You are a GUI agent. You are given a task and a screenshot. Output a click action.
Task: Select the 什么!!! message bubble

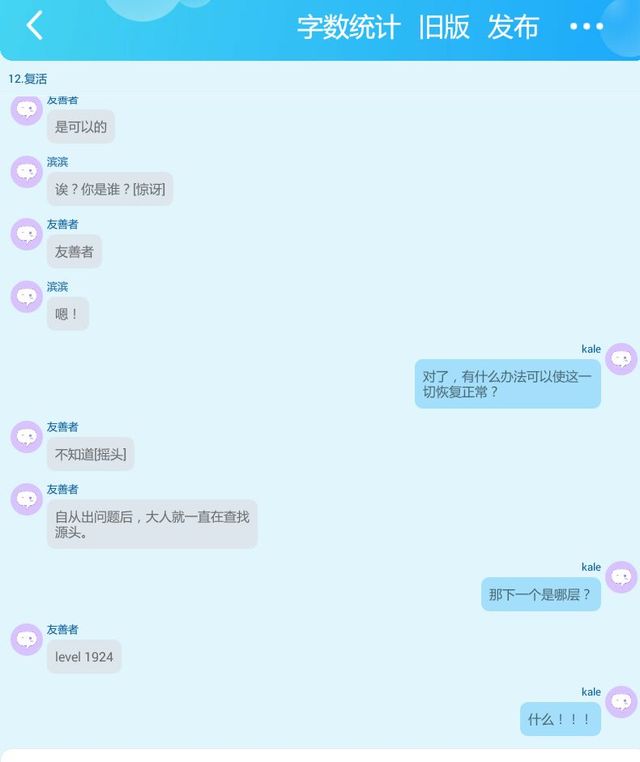click(560, 719)
